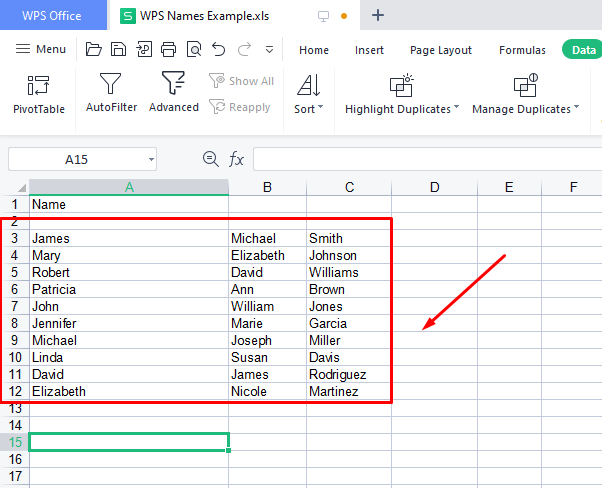Image resolution: width=602 pixels, height=488 pixels.
Task: Switch to the Formulas tab
Action: tap(522, 50)
